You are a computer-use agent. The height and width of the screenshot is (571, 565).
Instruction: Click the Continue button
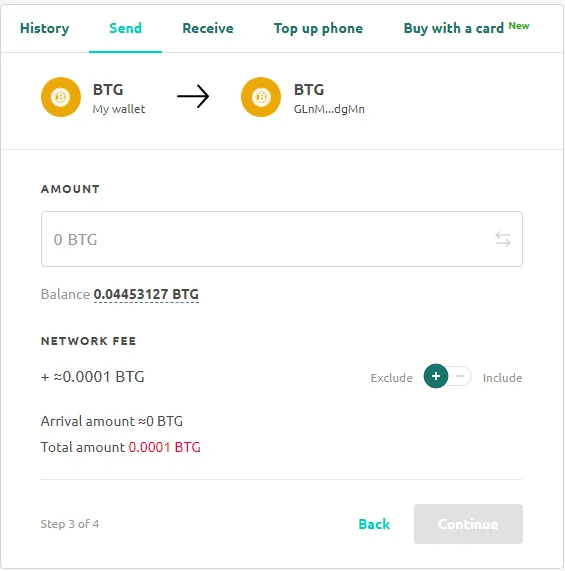tap(468, 524)
